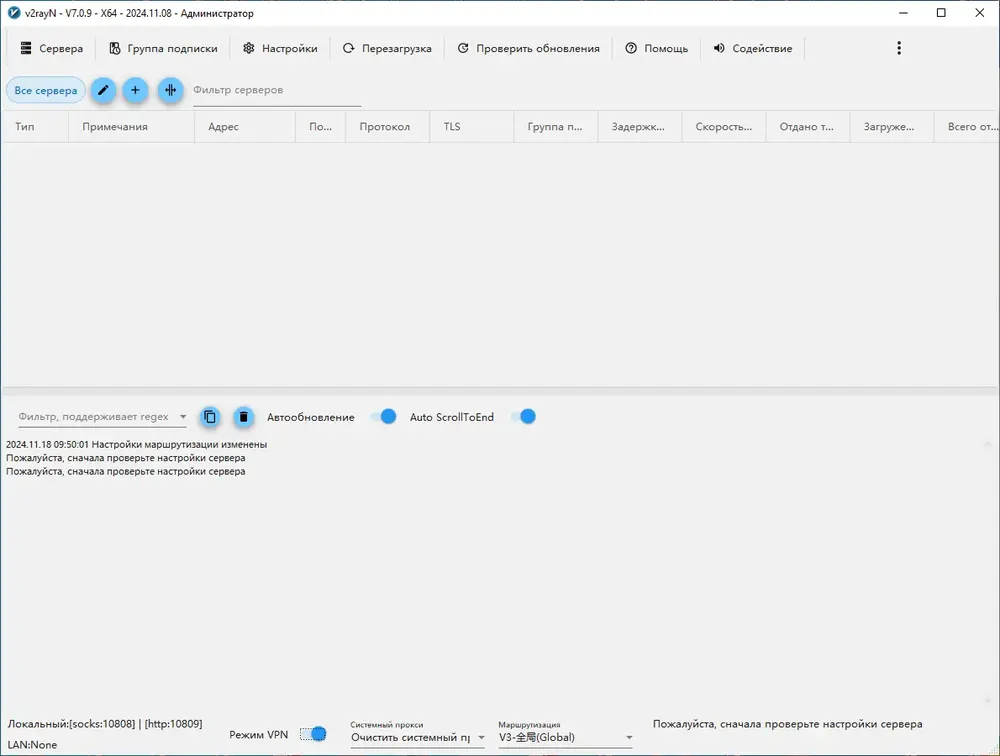1000x756 pixels.
Task: Copy log messages with copy icon
Action: [210, 417]
